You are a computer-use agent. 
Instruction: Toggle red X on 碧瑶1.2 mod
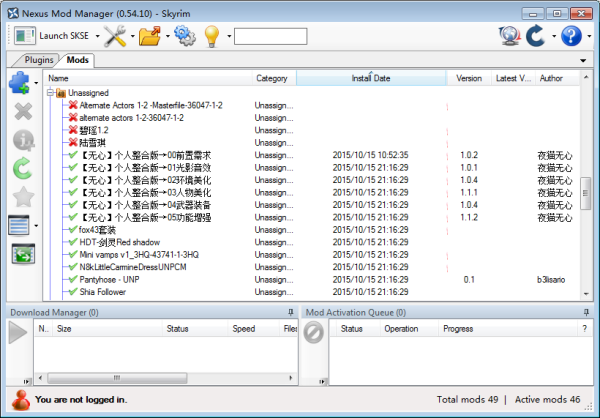click(73, 130)
